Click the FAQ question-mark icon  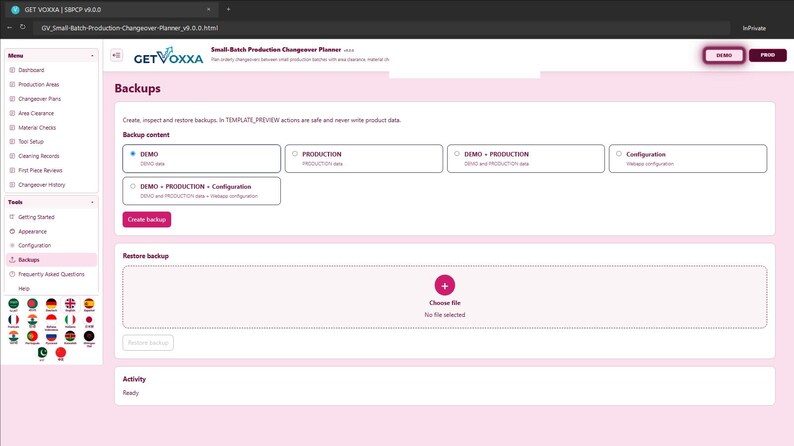[x=12, y=274]
